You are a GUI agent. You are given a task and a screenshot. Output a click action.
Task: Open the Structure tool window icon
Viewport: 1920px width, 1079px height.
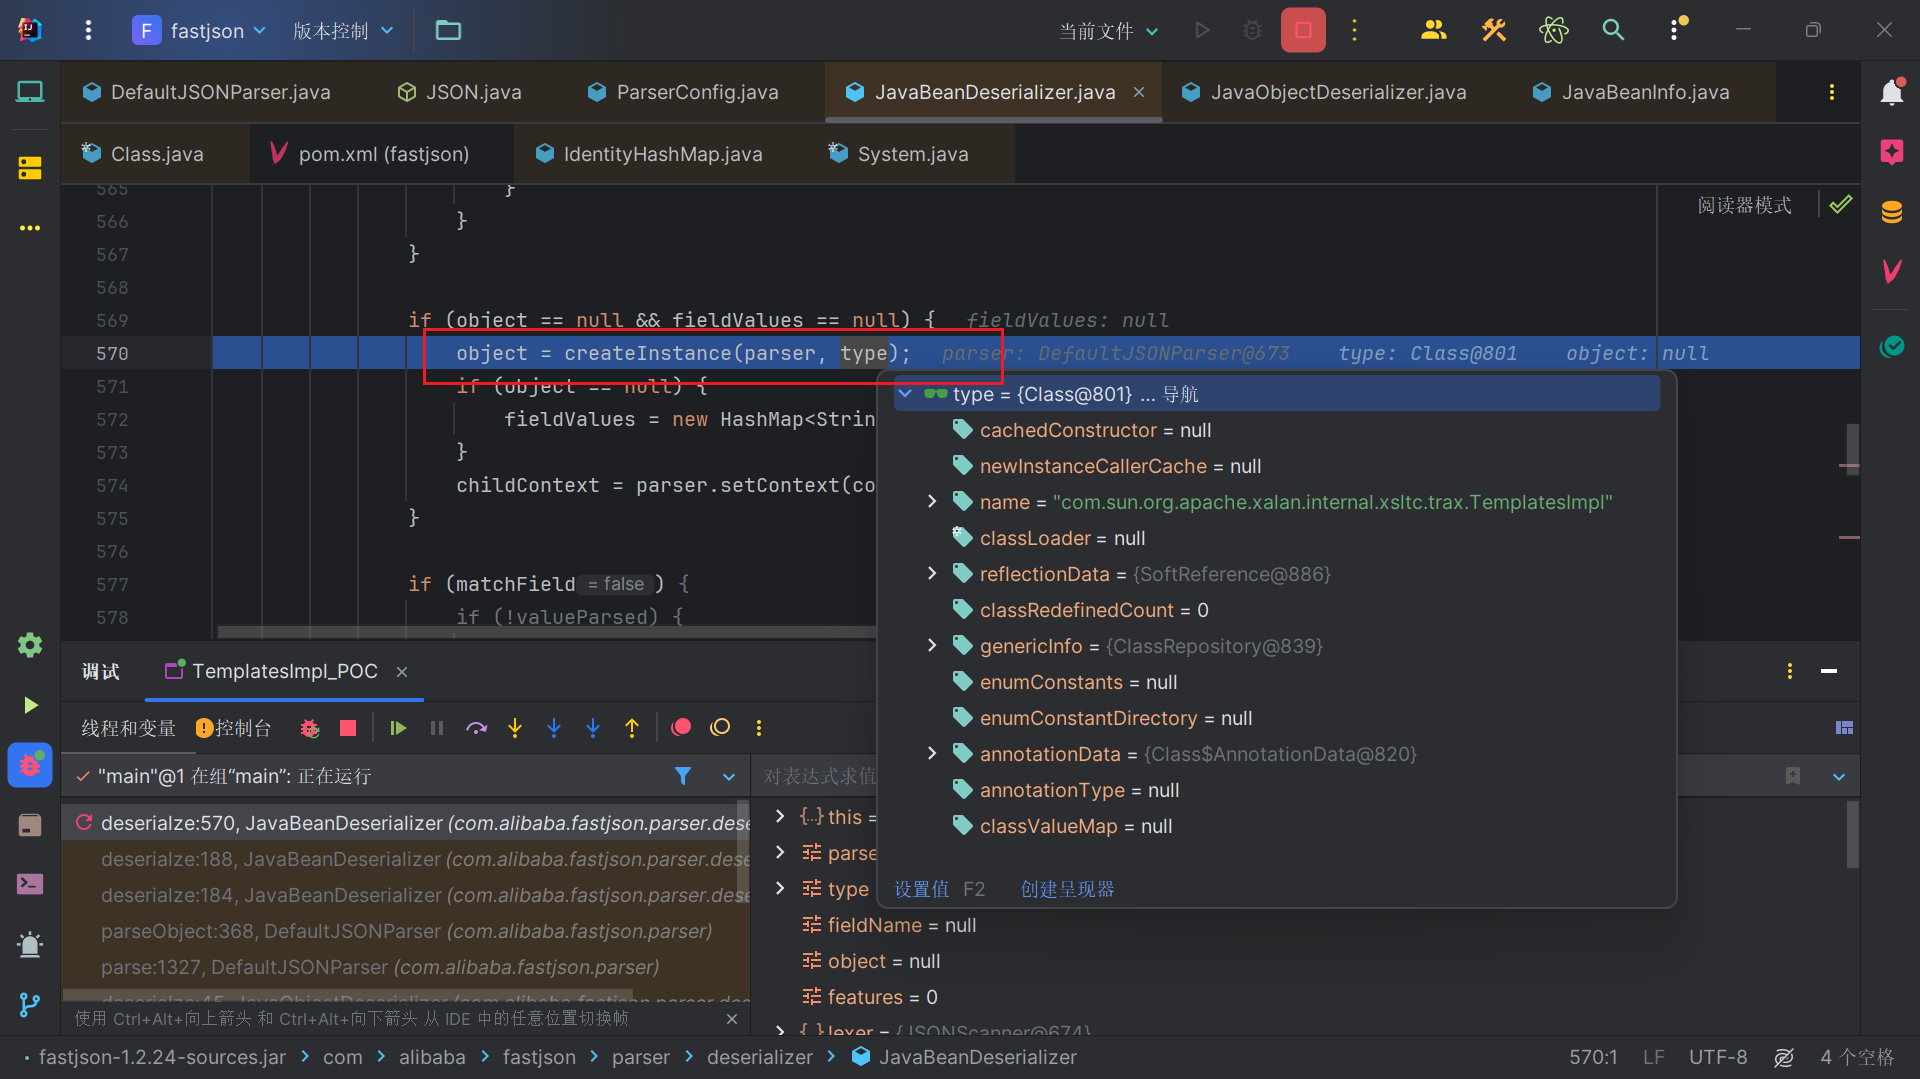pos(30,168)
